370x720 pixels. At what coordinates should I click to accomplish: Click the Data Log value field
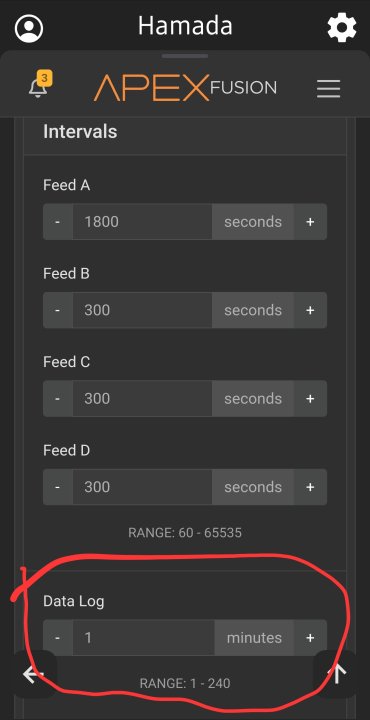(x=143, y=637)
